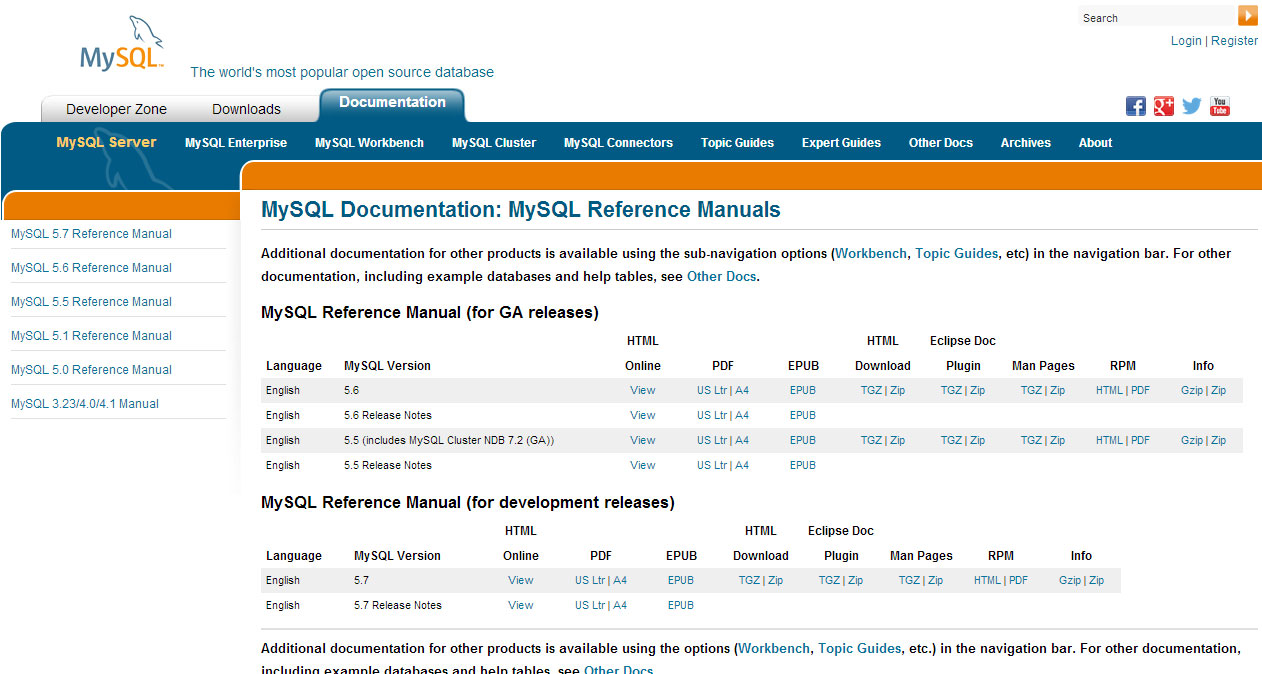This screenshot has width=1262, height=674.
Task: Download Info Gzip for version 5.7
Action: coord(1070,580)
